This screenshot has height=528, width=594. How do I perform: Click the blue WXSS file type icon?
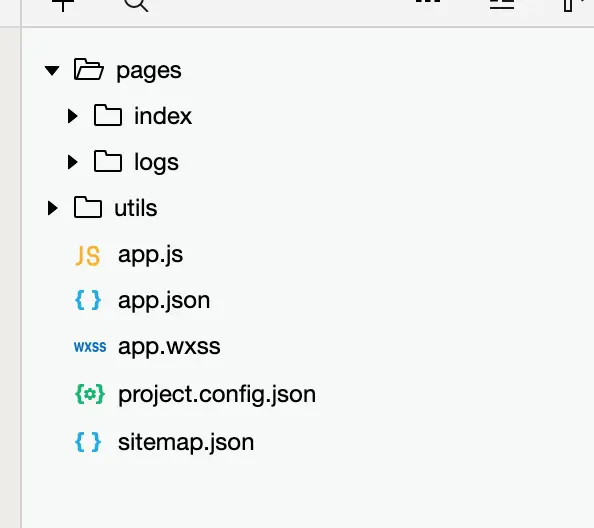tap(90, 347)
